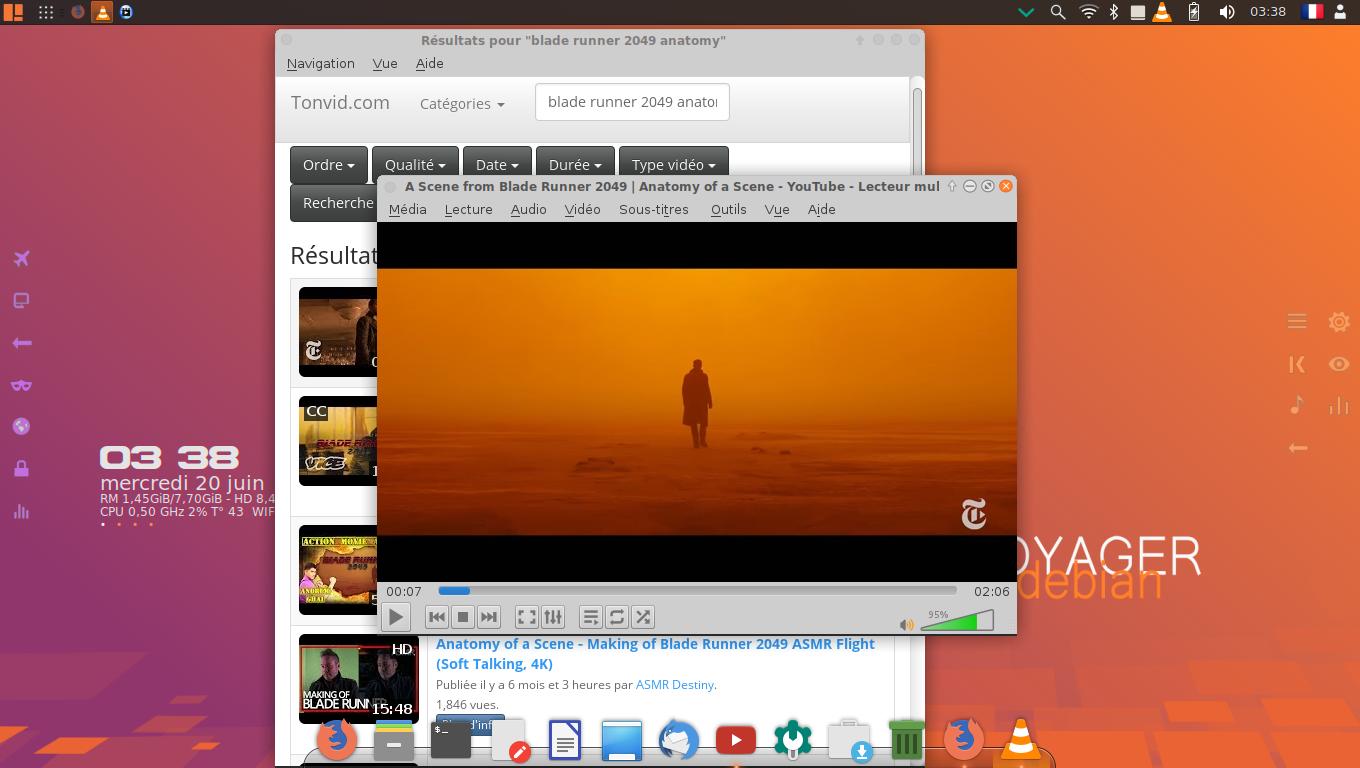
Task: Seek in the VLC progress bar
Action: point(697,591)
